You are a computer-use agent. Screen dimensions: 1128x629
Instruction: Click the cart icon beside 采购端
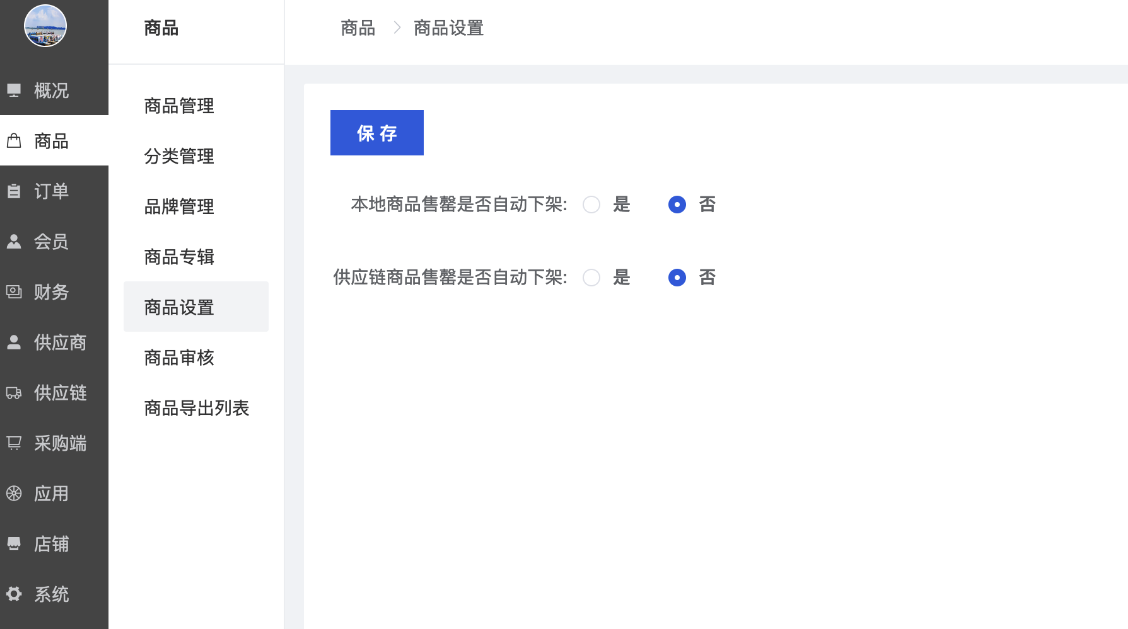pyautogui.click(x=14, y=443)
